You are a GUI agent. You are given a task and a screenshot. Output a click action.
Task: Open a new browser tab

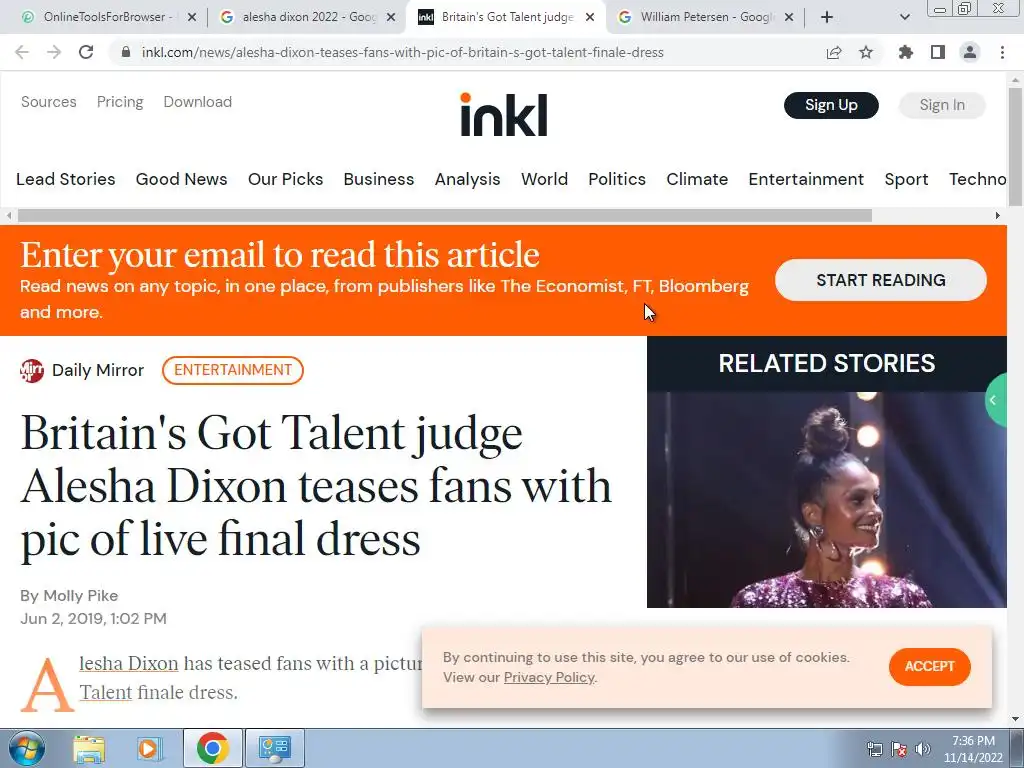coord(827,17)
